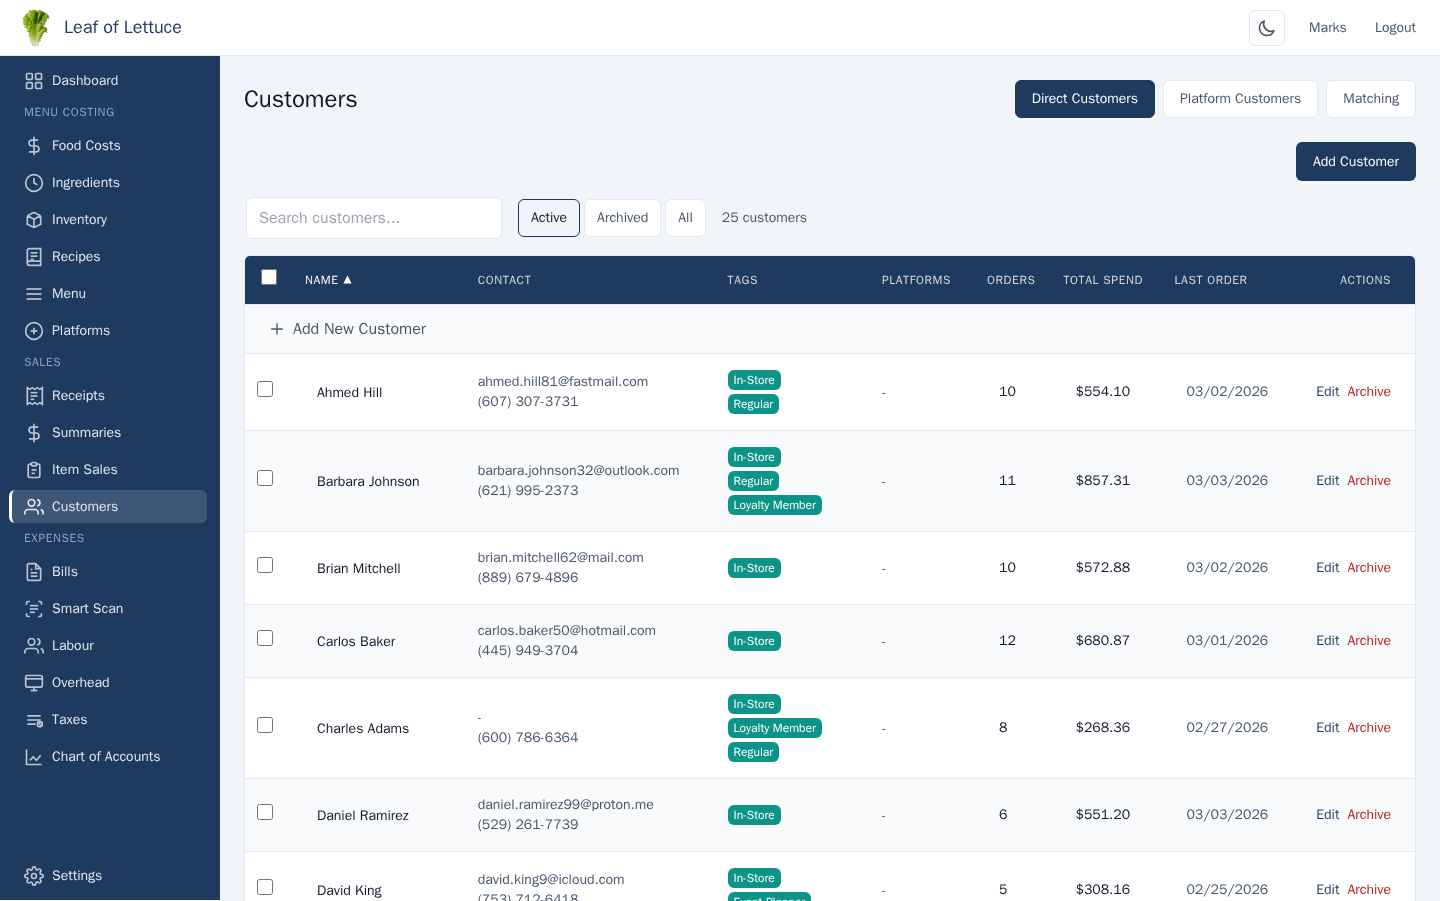Viewport: 1440px width, 901px height.
Task: Click the Inventory box icon in sidebar
Action: click(34, 220)
